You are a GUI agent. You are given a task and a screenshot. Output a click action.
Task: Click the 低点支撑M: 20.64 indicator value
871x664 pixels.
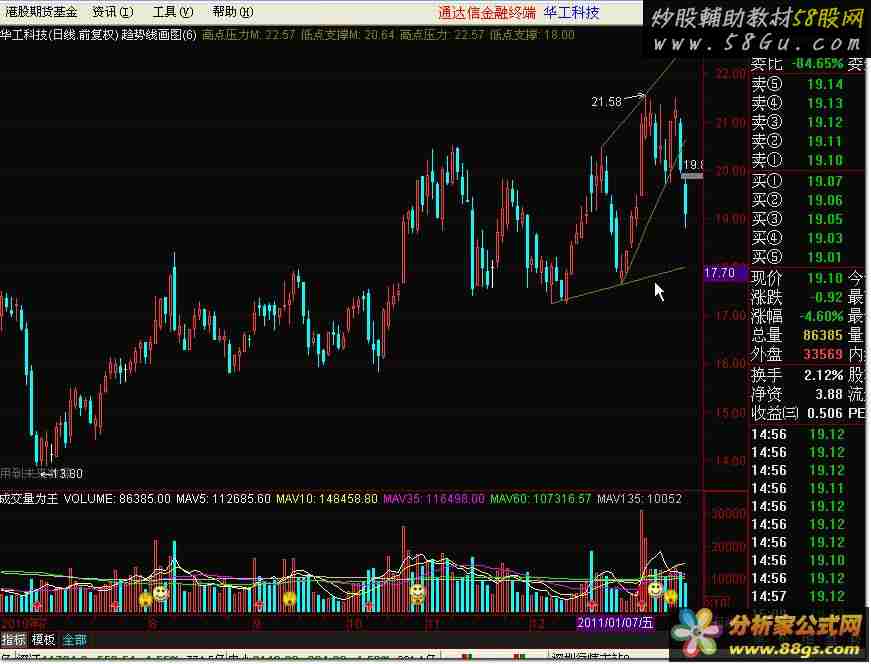pos(348,35)
